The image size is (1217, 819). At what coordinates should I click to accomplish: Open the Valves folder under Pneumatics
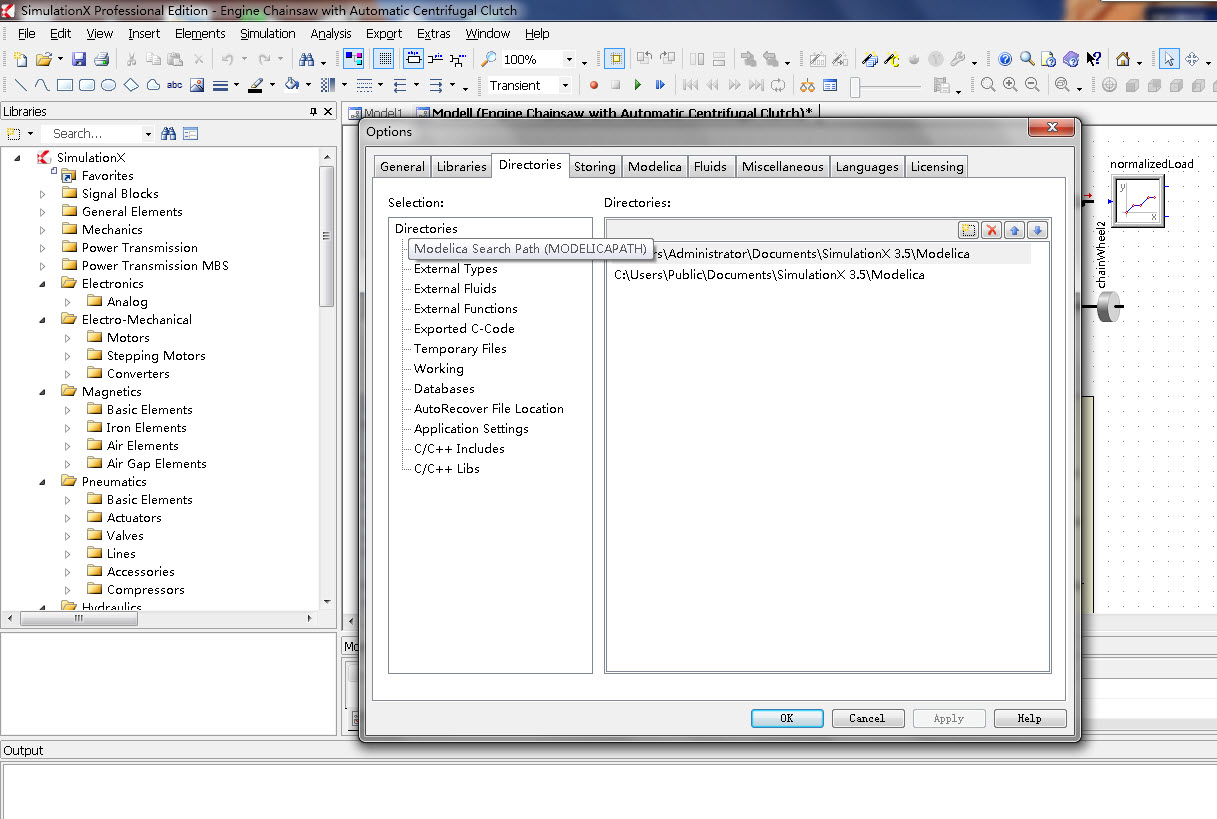coord(125,536)
